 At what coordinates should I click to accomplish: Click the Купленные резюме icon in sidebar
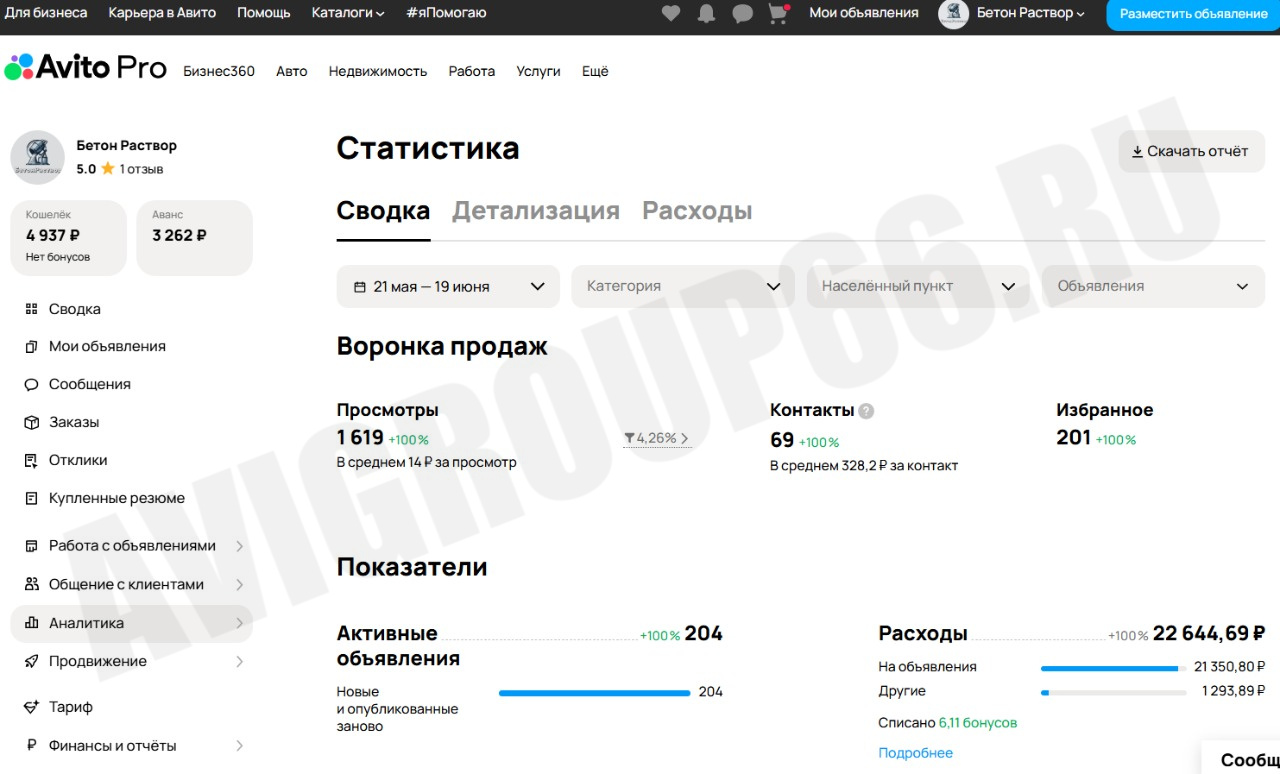pyautogui.click(x=31, y=498)
